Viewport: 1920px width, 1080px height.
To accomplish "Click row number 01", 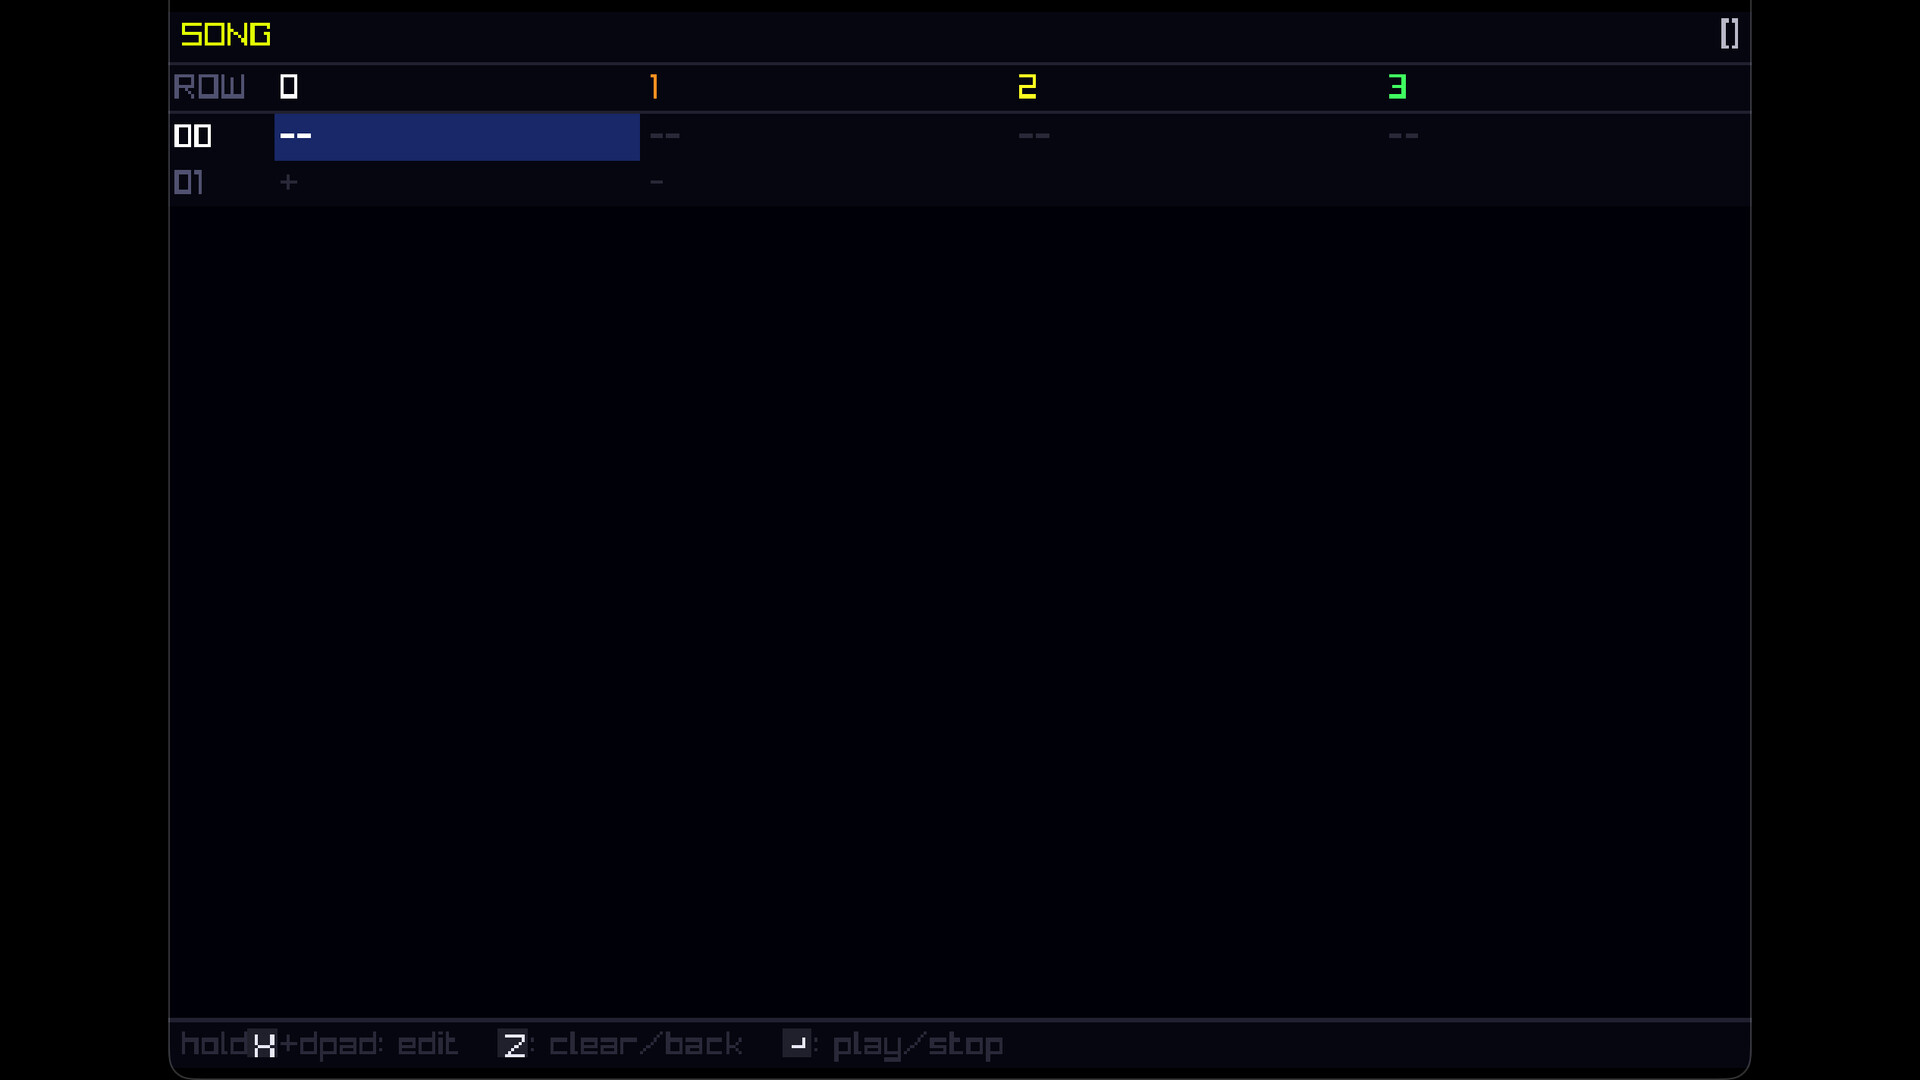I will coord(189,182).
